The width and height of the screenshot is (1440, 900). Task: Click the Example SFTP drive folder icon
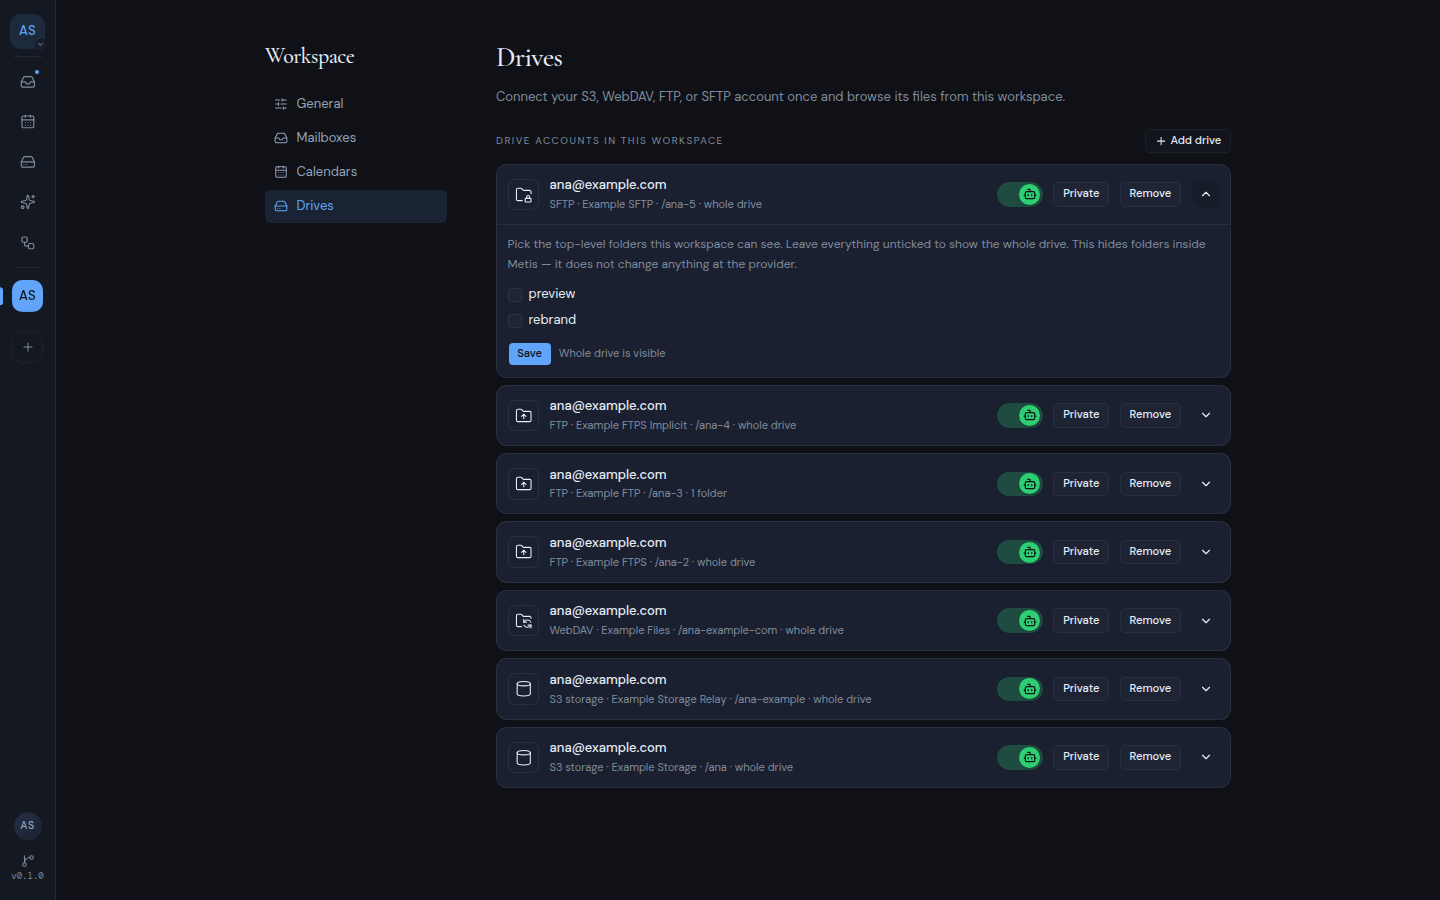tap(524, 194)
